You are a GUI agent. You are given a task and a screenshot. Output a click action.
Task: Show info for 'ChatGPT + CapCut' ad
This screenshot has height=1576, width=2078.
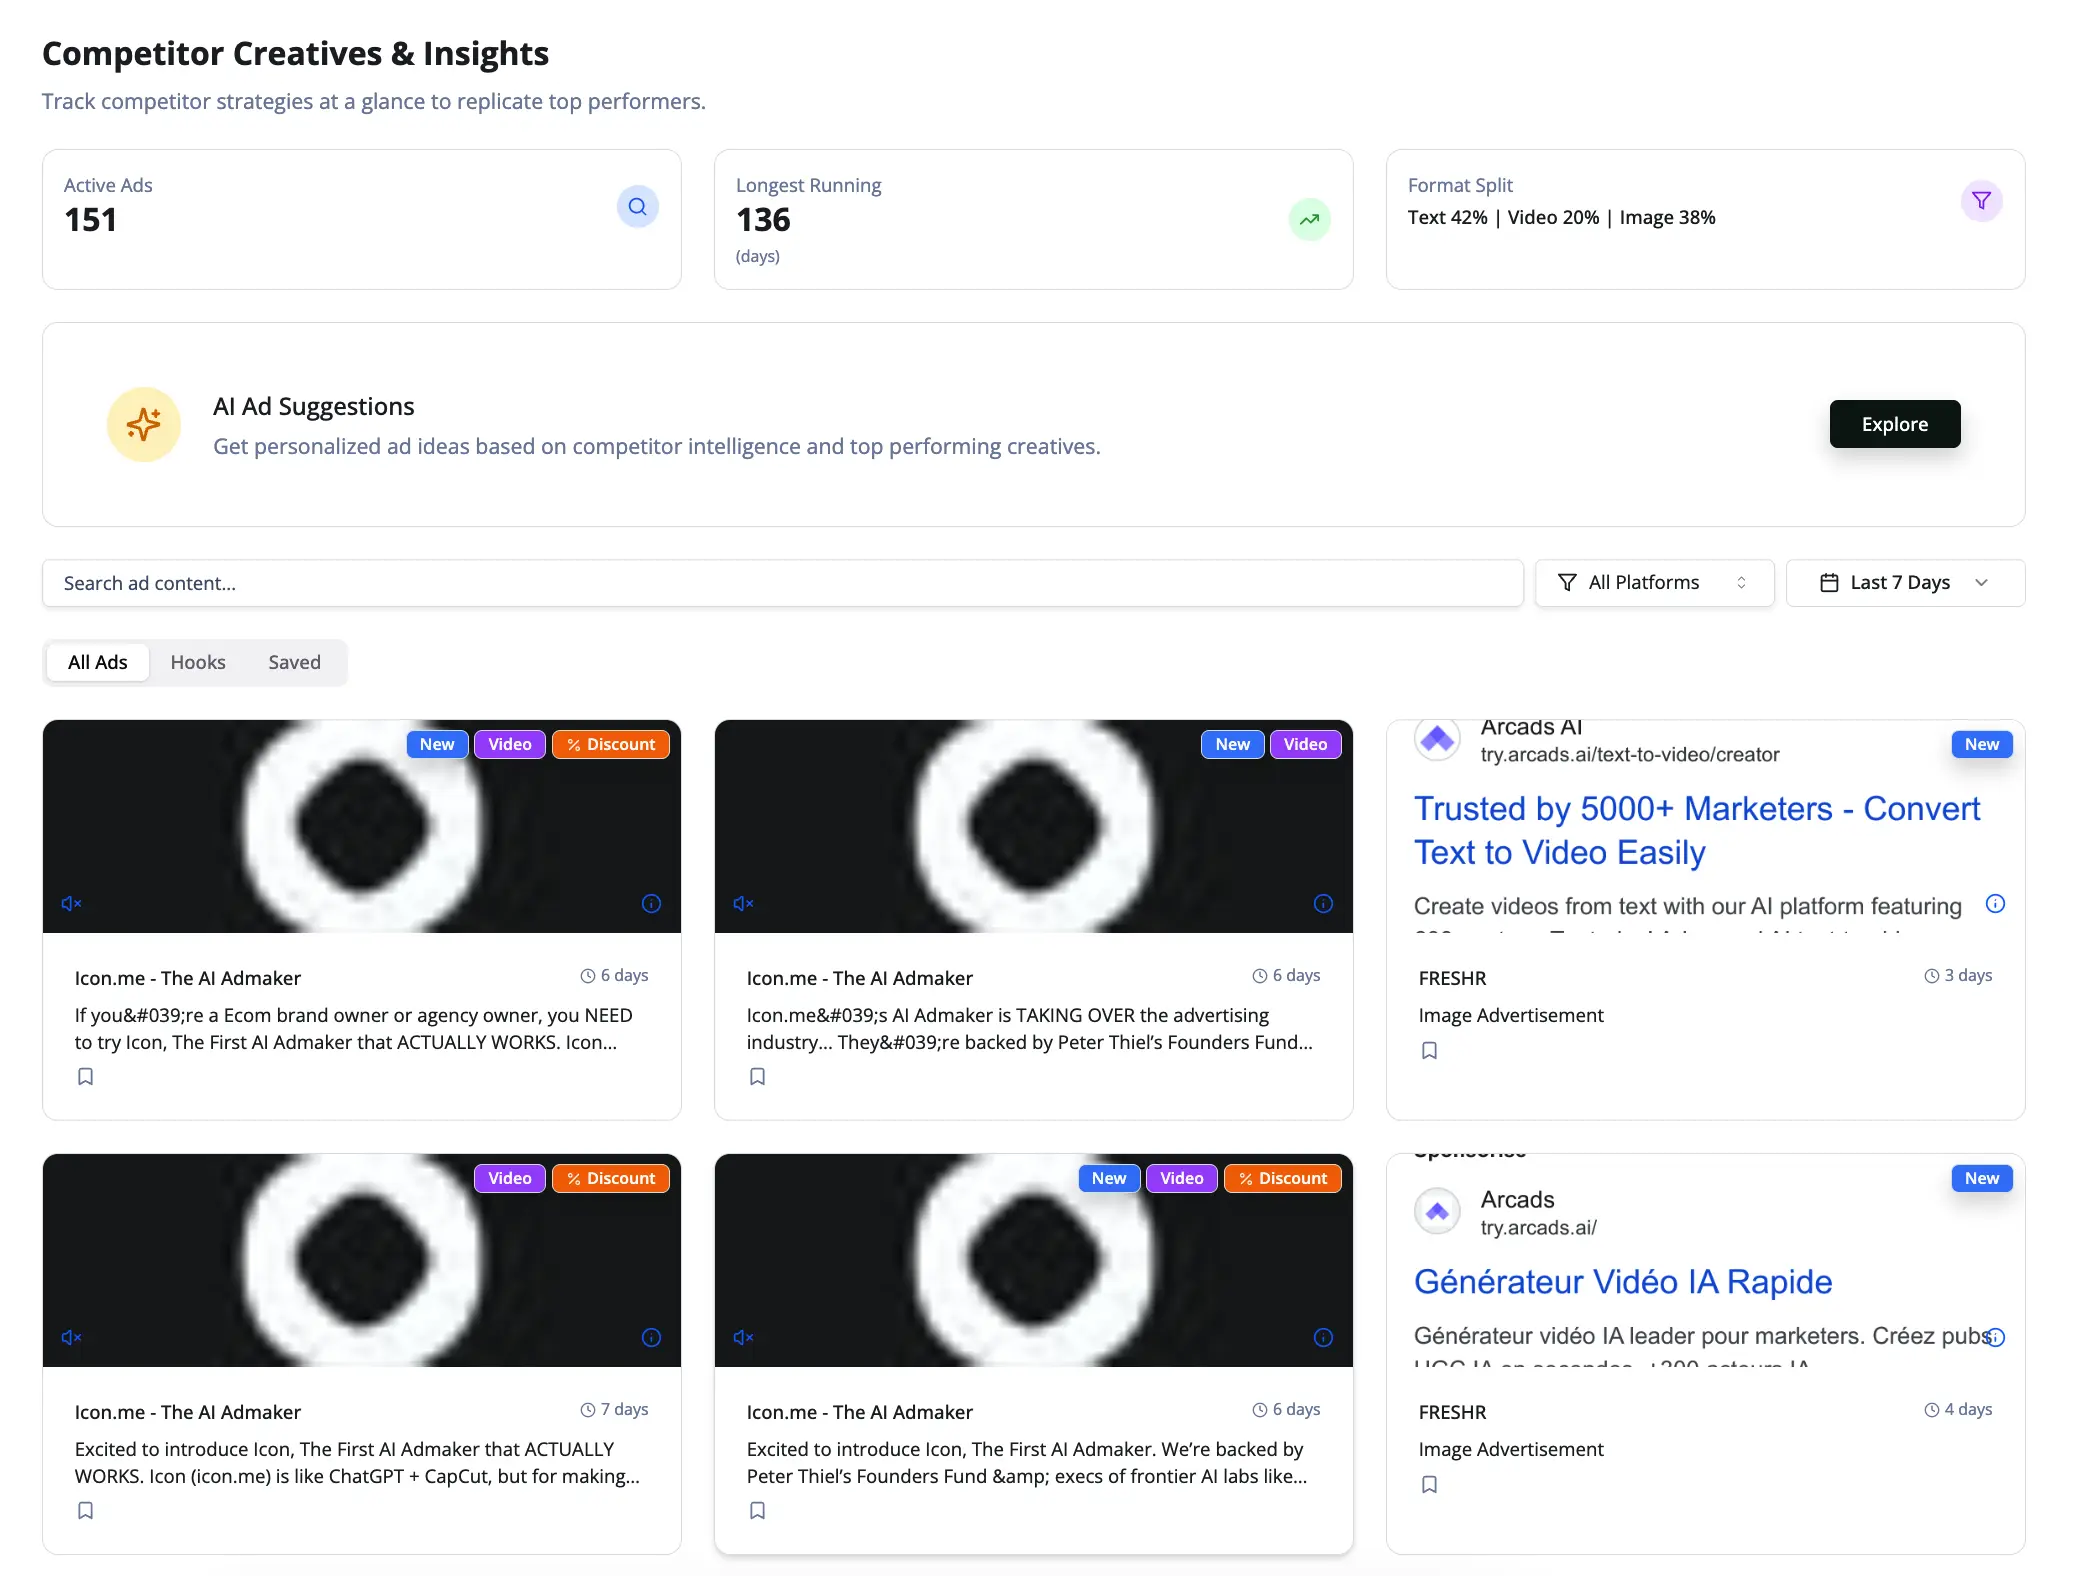pos(651,1338)
